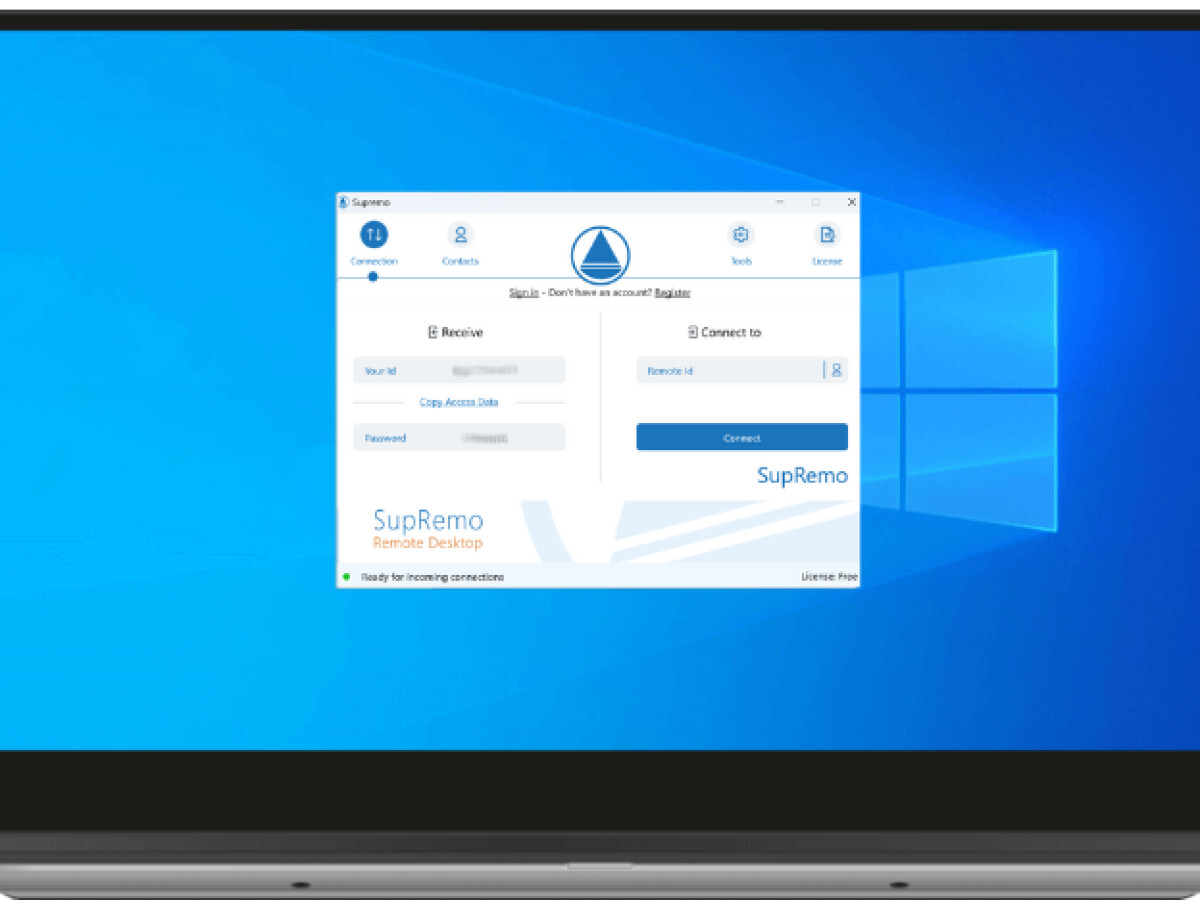Open contact picker in Remote Id field

coord(837,370)
